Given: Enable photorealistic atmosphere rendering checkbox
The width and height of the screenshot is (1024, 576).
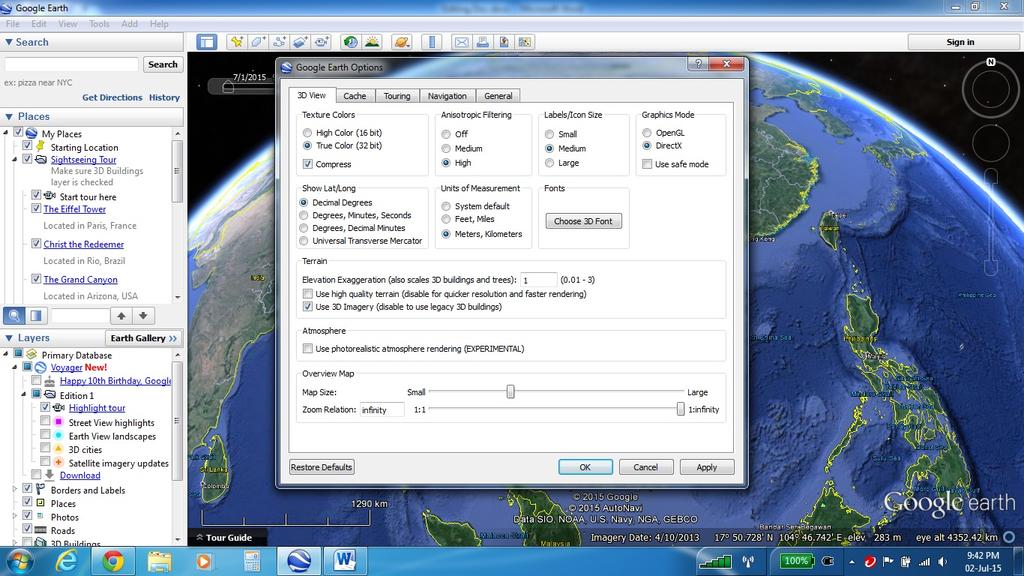Looking at the screenshot, I should (308, 349).
